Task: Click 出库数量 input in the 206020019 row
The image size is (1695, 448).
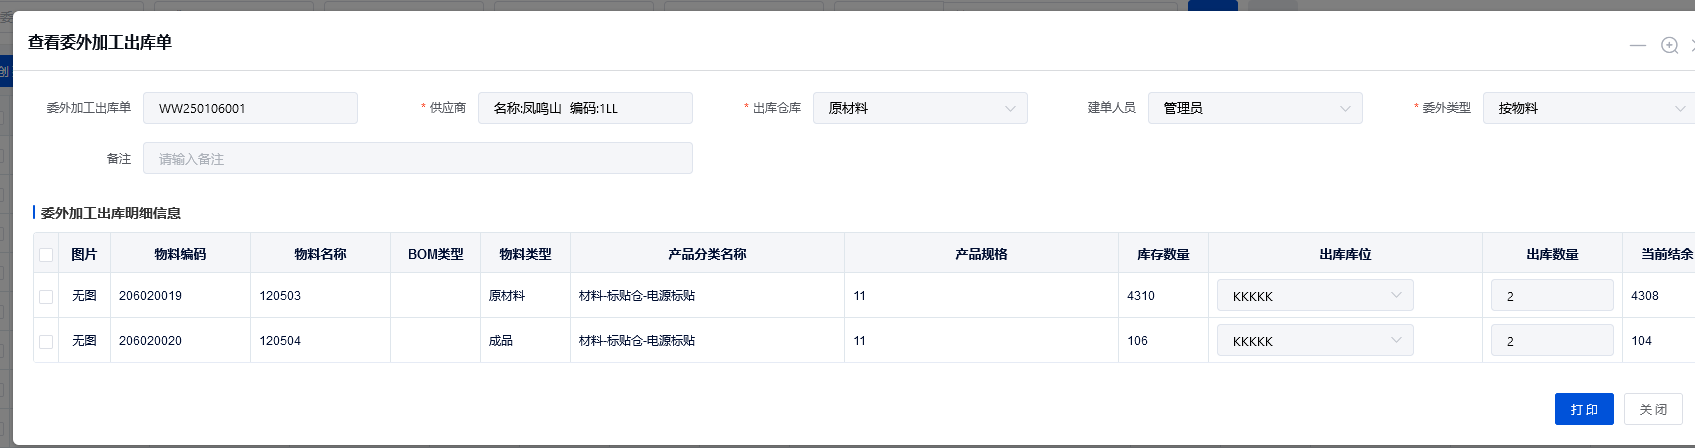Action: tap(1551, 296)
